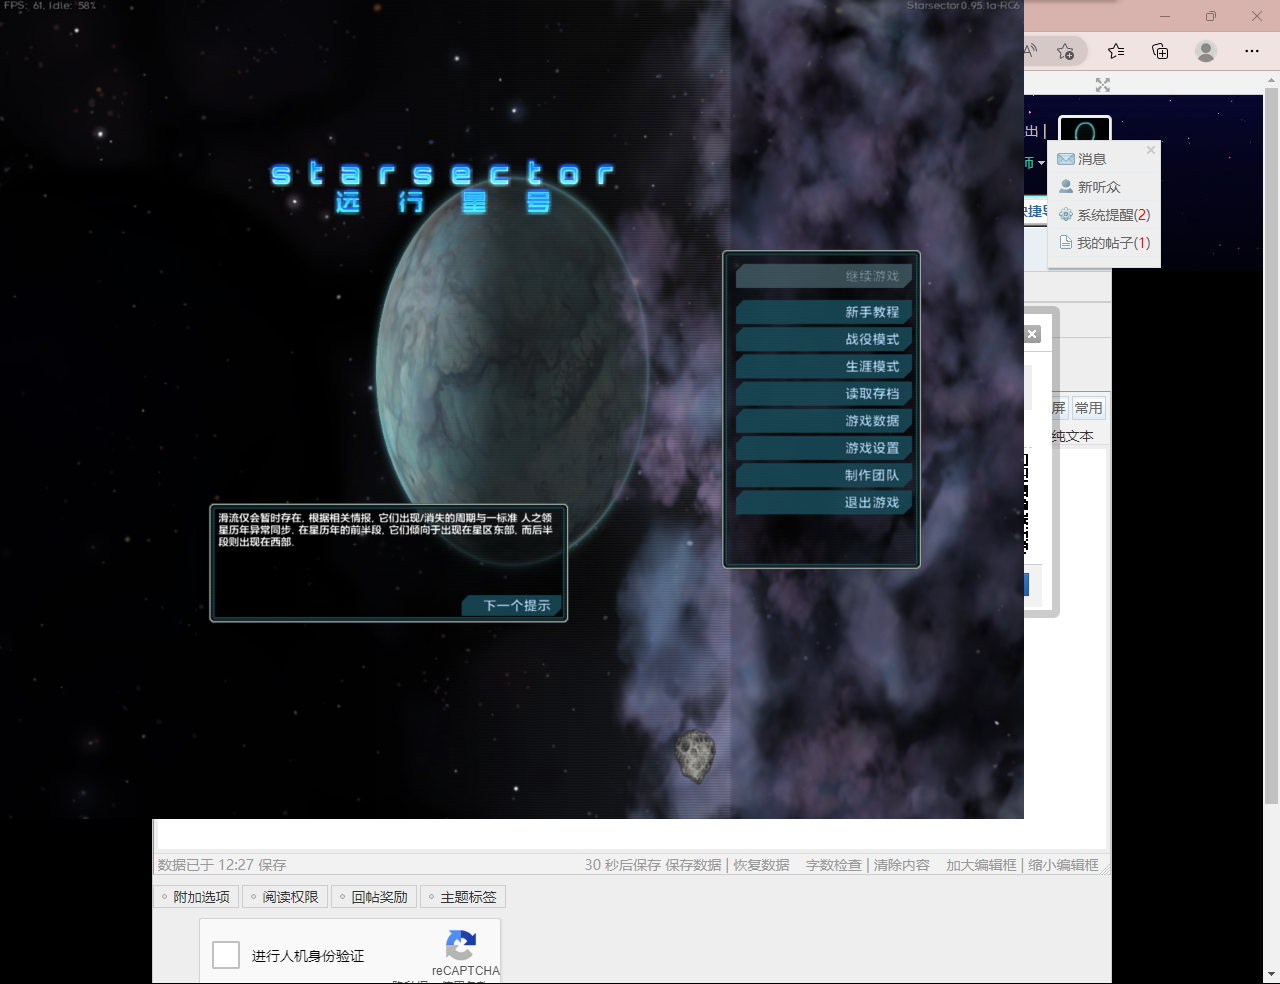1280x984 pixels.
Task: Open the browser profile avatar
Action: click(1206, 51)
